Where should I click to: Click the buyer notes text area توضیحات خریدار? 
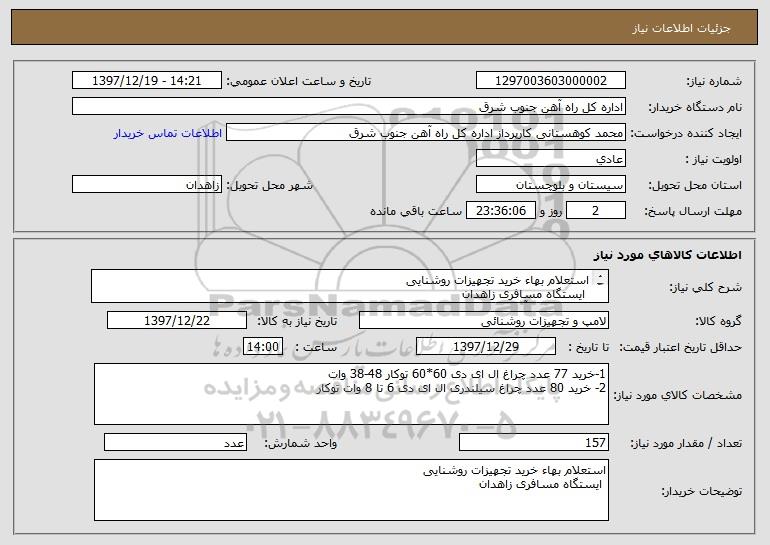351,490
